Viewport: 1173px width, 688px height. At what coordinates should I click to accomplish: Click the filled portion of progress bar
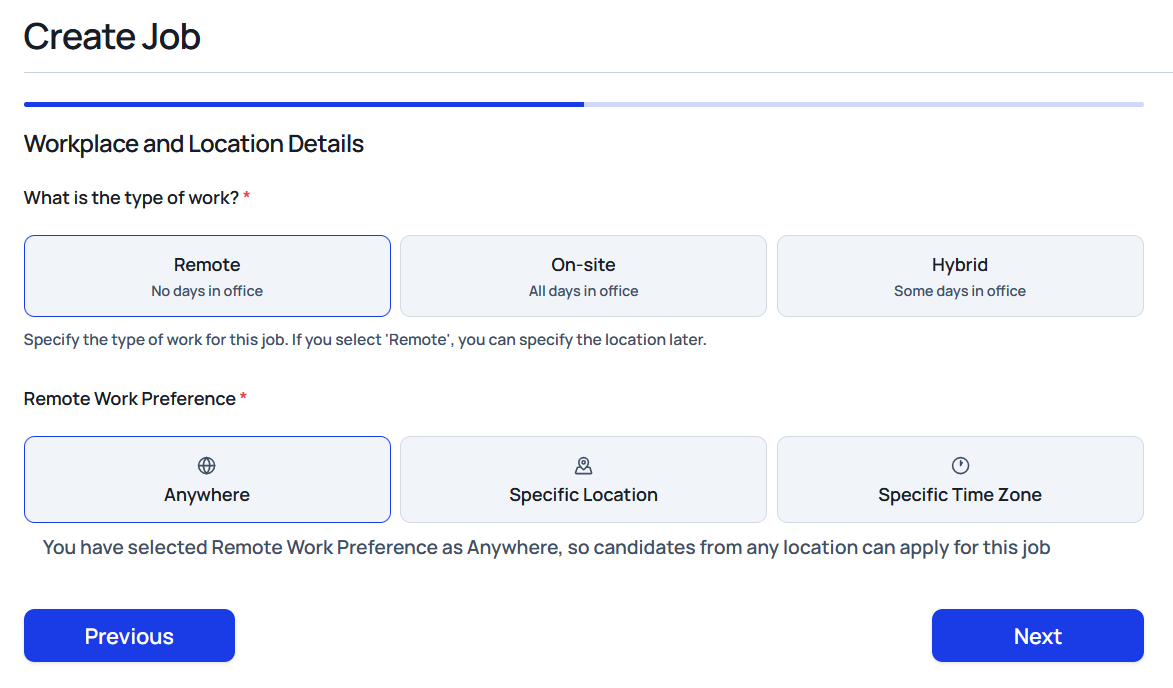pos(303,104)
